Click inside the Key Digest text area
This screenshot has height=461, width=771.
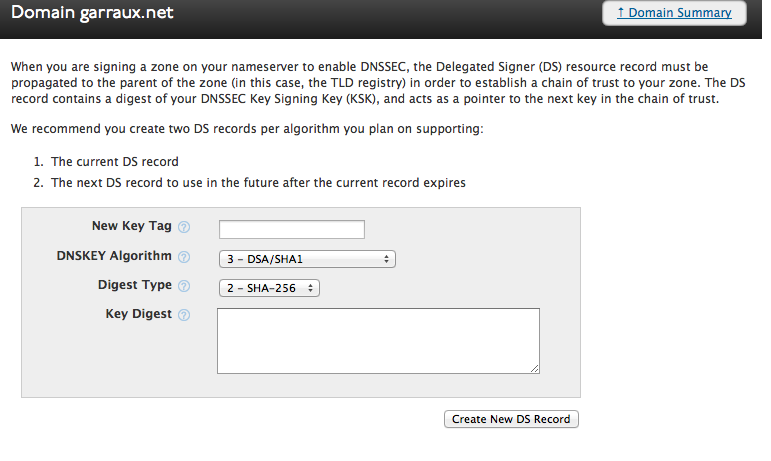378,340
